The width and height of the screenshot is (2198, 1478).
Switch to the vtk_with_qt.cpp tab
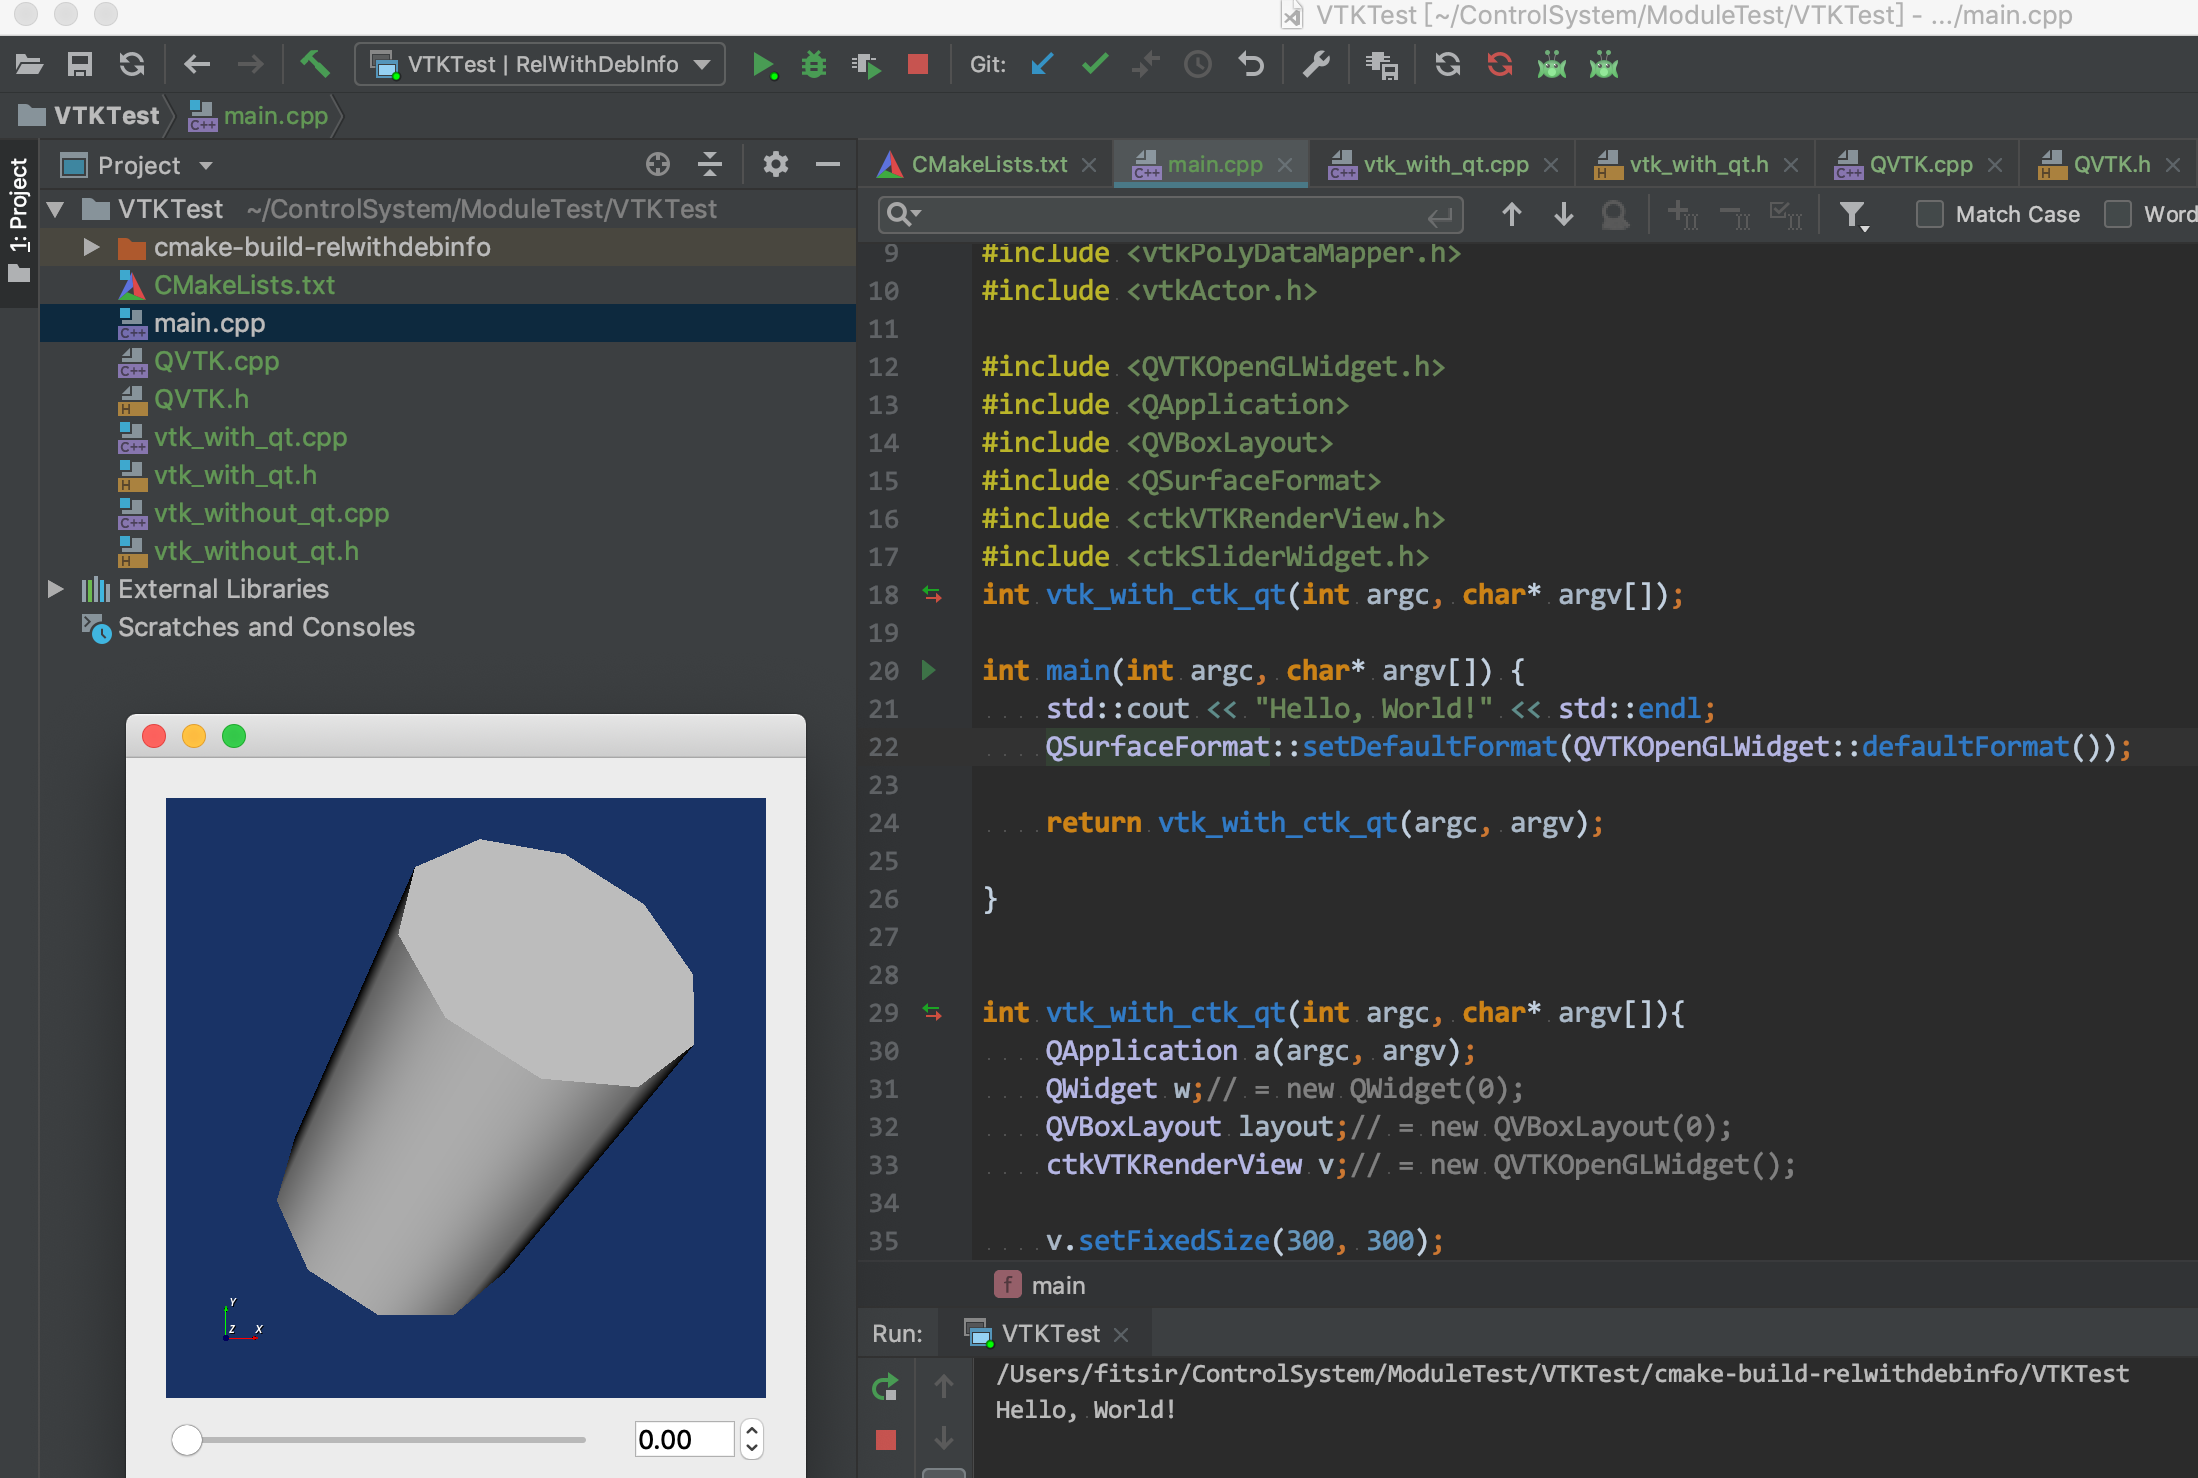pyautogui.click(x=1445, y=165)
